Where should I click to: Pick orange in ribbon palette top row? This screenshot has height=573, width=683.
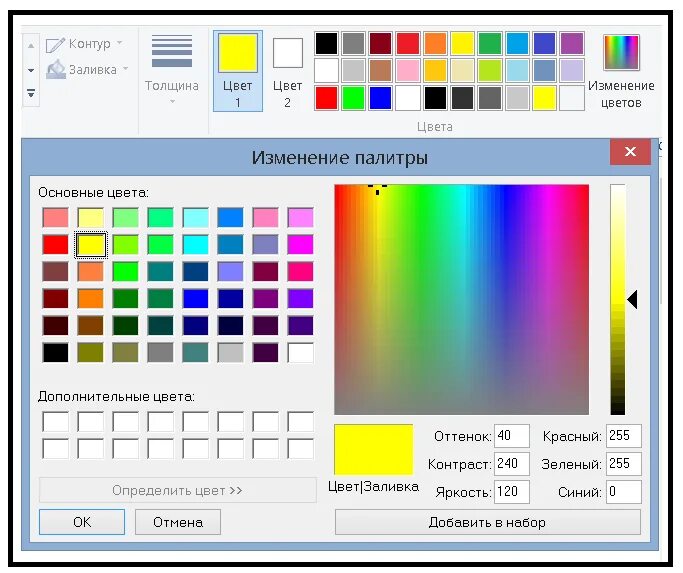coord(435,43)
